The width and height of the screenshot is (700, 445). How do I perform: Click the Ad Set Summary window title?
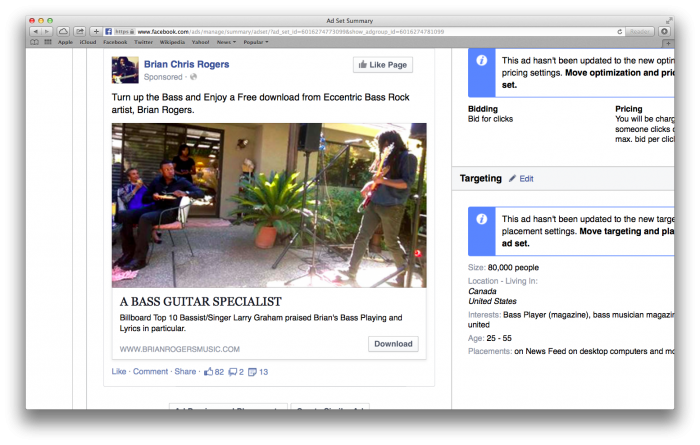(x=350, y=21)
